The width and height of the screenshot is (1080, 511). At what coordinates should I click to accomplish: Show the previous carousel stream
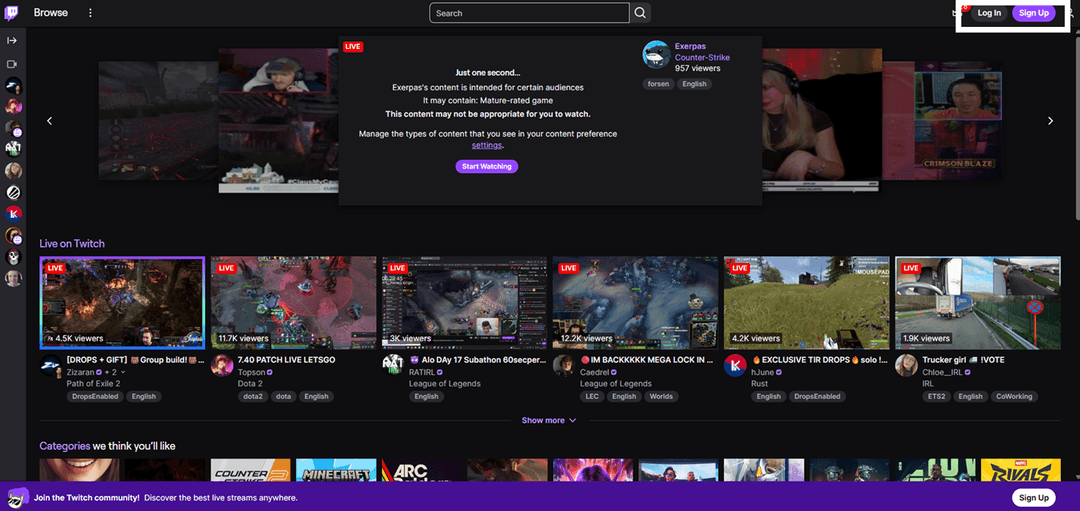pos(50,121)
